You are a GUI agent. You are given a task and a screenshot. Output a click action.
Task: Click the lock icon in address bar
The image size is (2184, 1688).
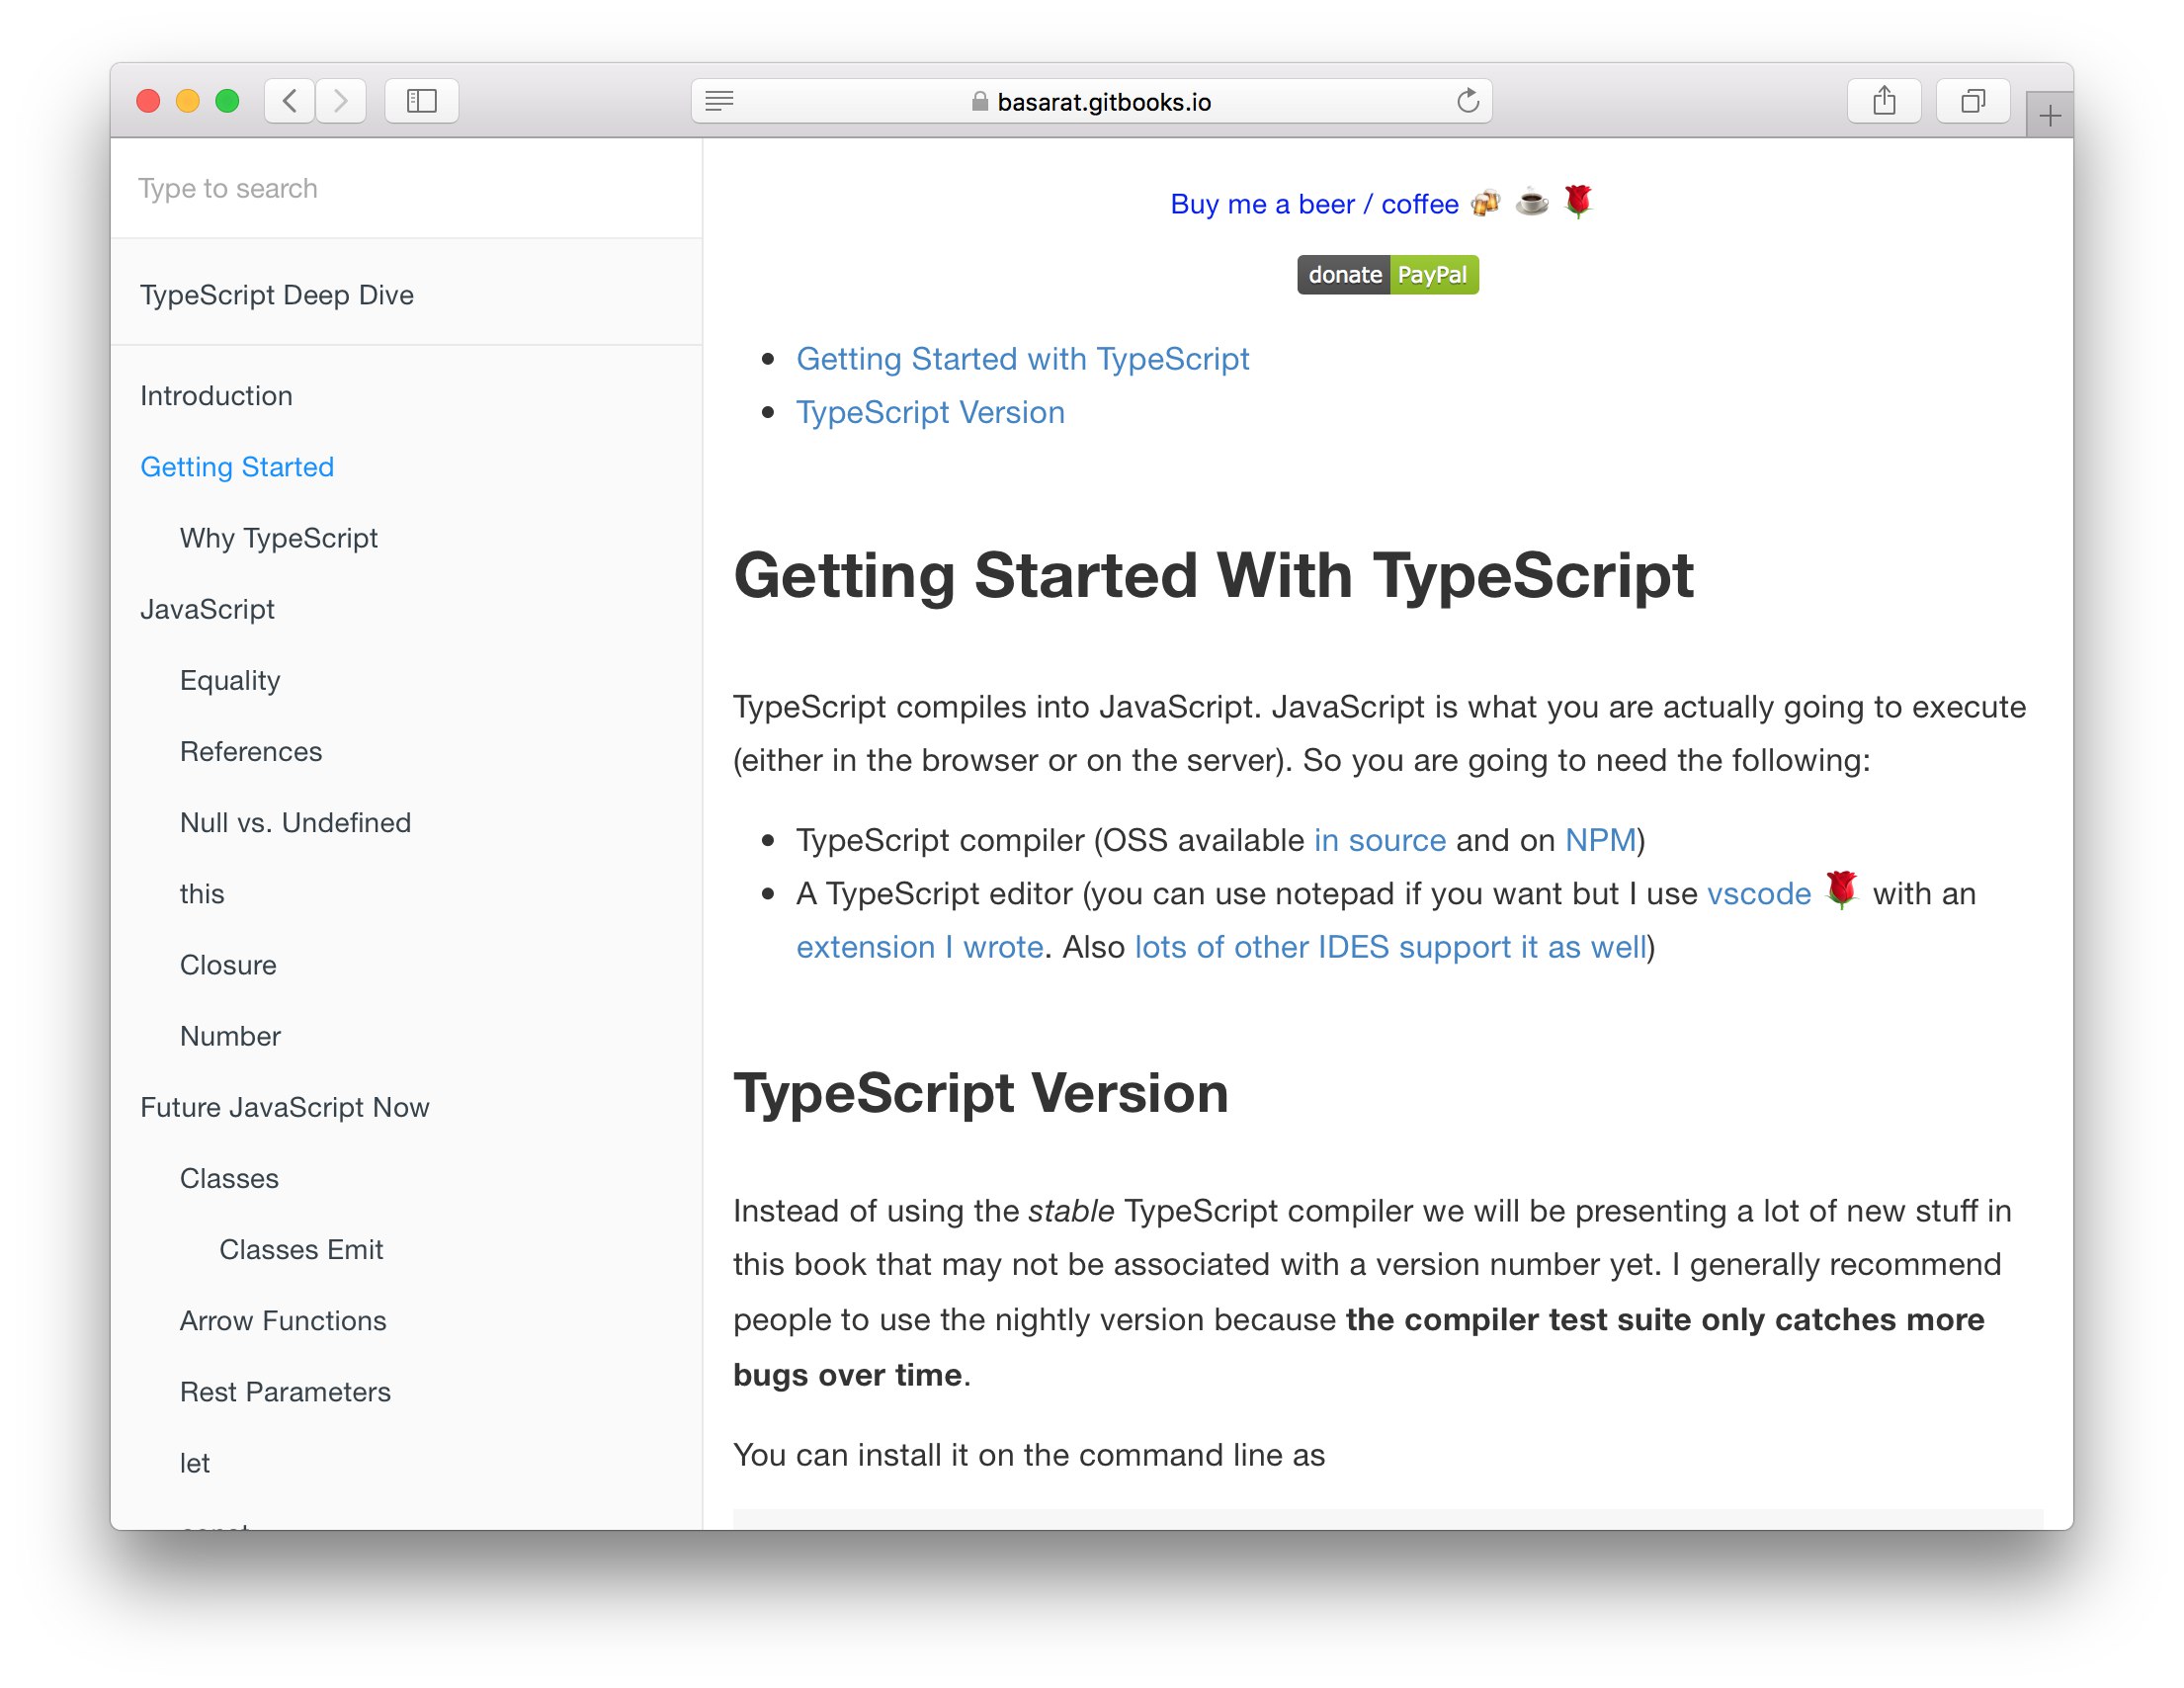[980, 102]
